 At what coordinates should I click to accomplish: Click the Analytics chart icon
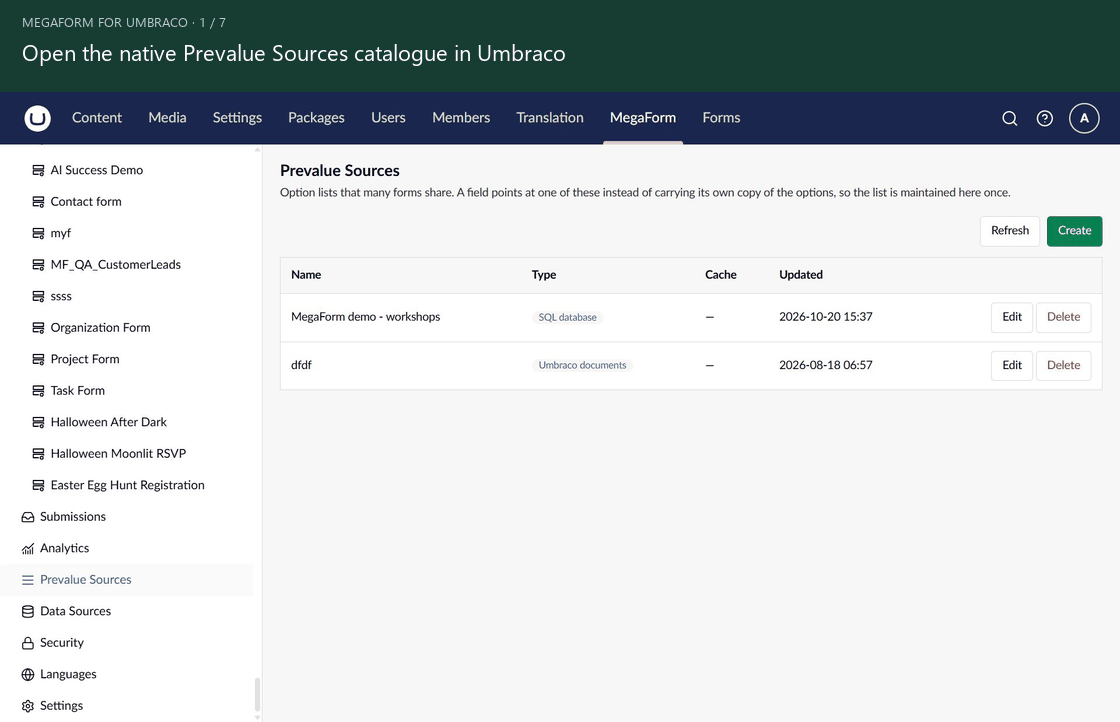click(x=28, y=548)
